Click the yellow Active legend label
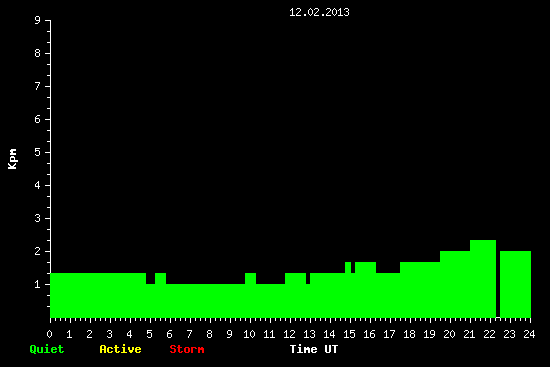This screenshot has height=367, width=550. point(120,349)
